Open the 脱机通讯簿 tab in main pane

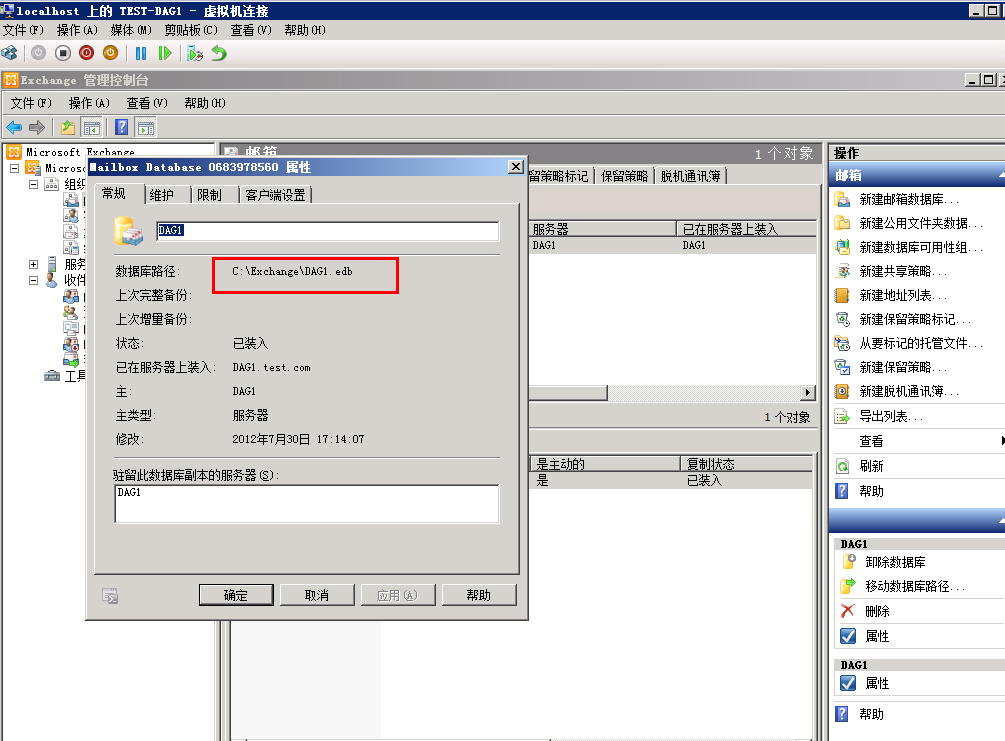click(690, 176)
